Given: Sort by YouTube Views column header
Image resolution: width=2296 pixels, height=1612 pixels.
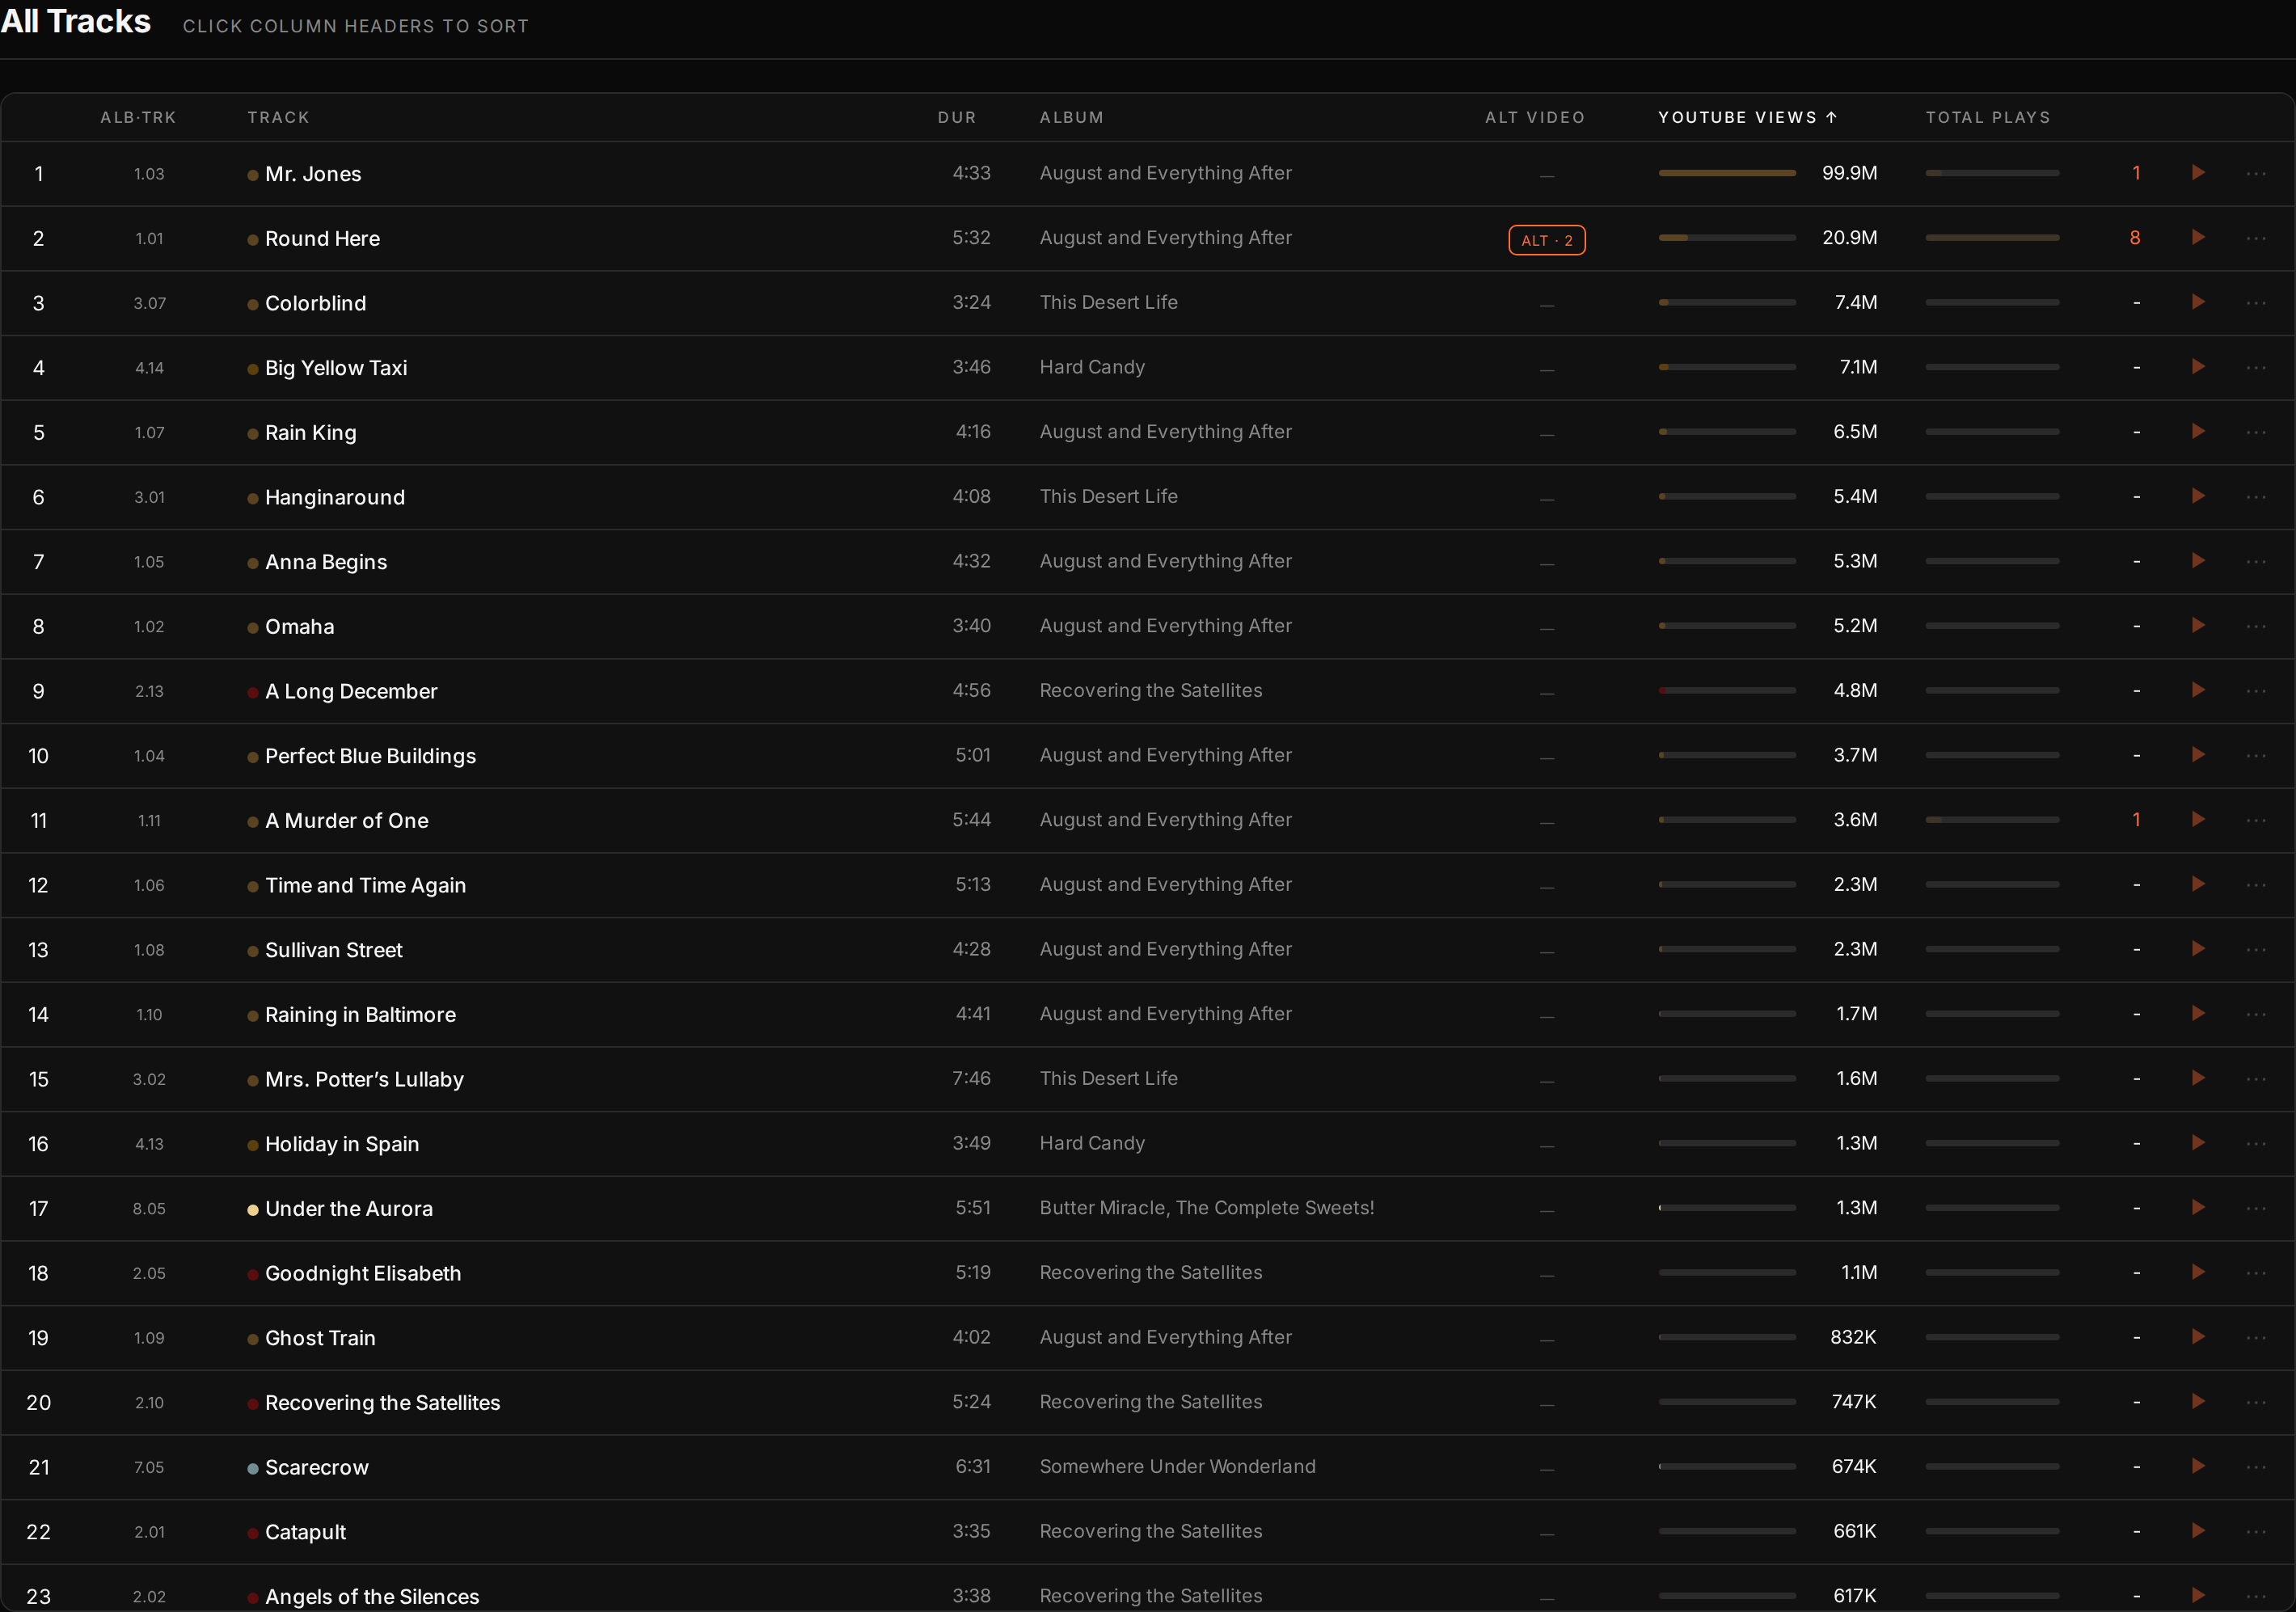Looking at the screenshot, I should point(1747,117).
